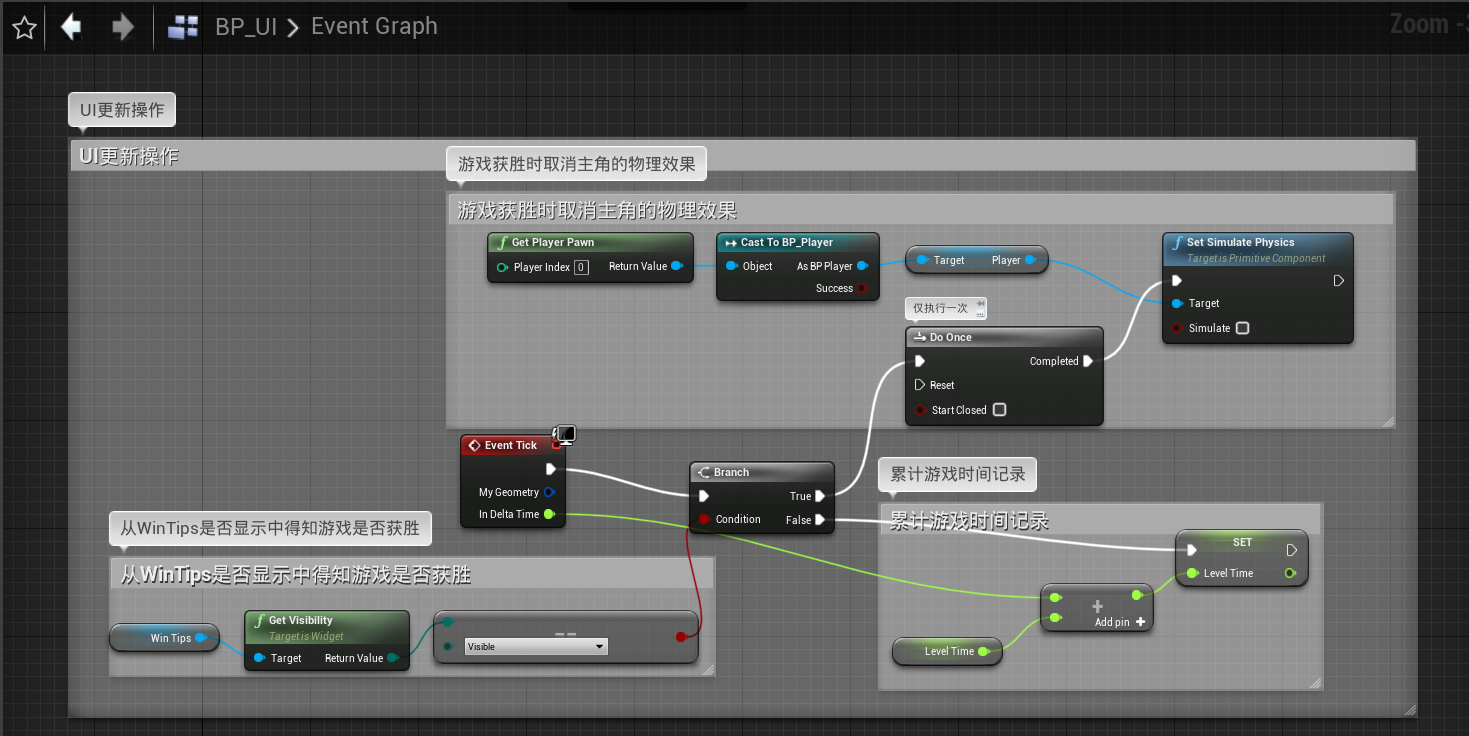Click the Level Time getter output pin
The image size is (1469, 736).
984,651
